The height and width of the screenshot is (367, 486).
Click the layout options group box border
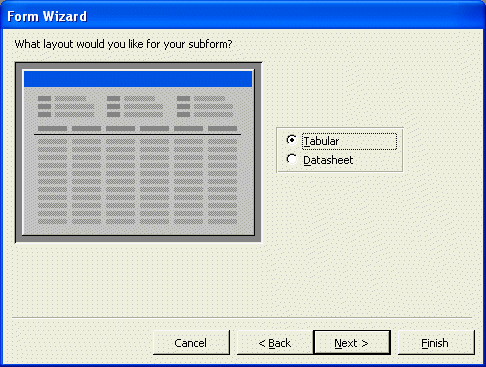coord(340,128)
